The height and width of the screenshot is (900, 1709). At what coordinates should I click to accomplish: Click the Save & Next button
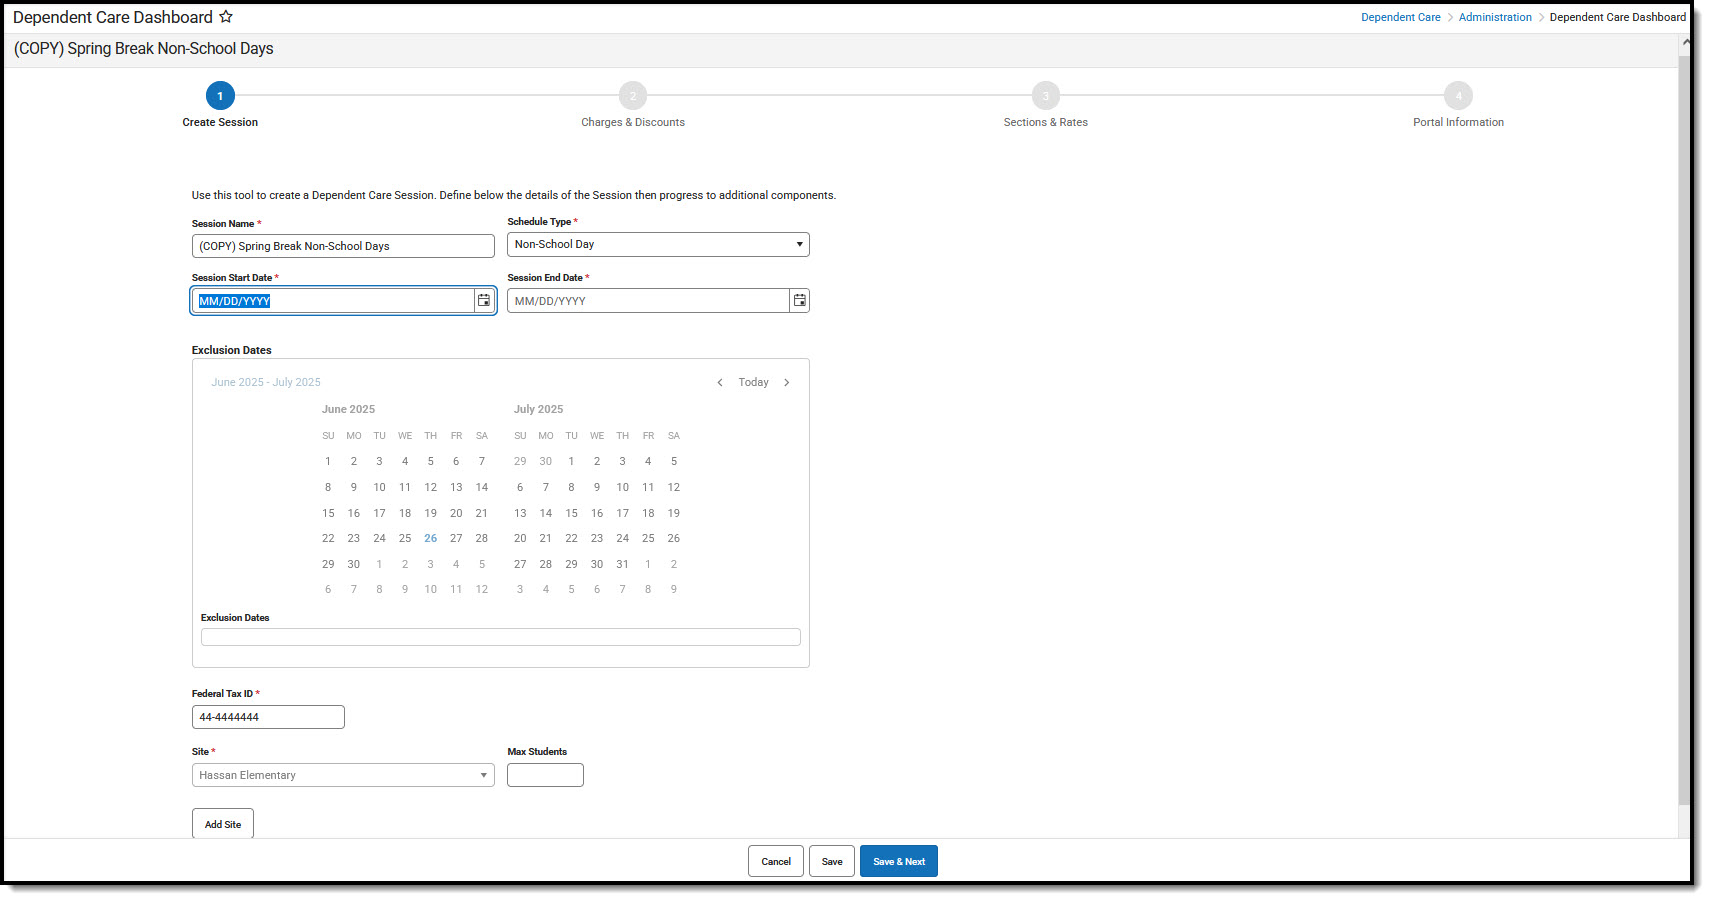tap(899, 861)
